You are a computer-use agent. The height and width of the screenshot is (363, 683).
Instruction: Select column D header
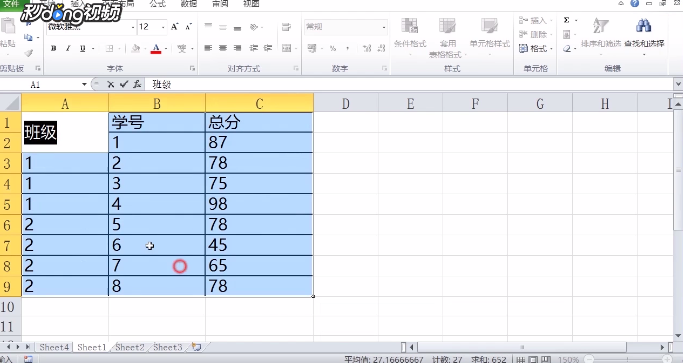(x=346, y=104)
